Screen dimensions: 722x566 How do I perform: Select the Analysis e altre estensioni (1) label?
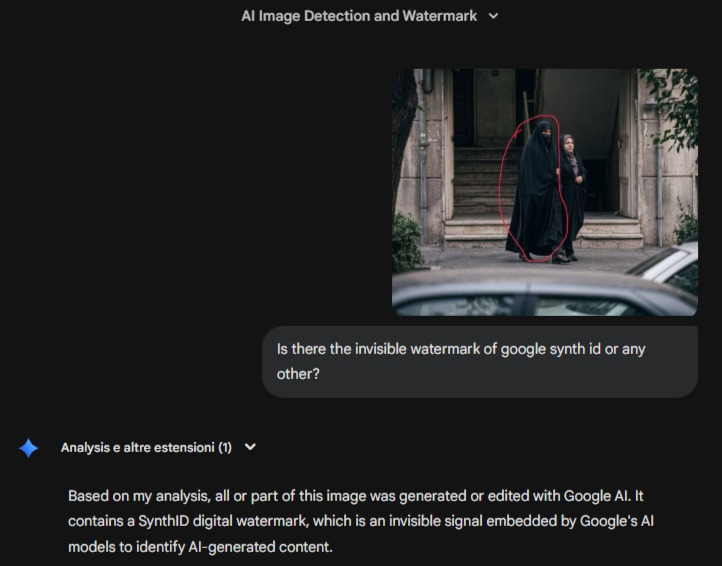[146, 447]
